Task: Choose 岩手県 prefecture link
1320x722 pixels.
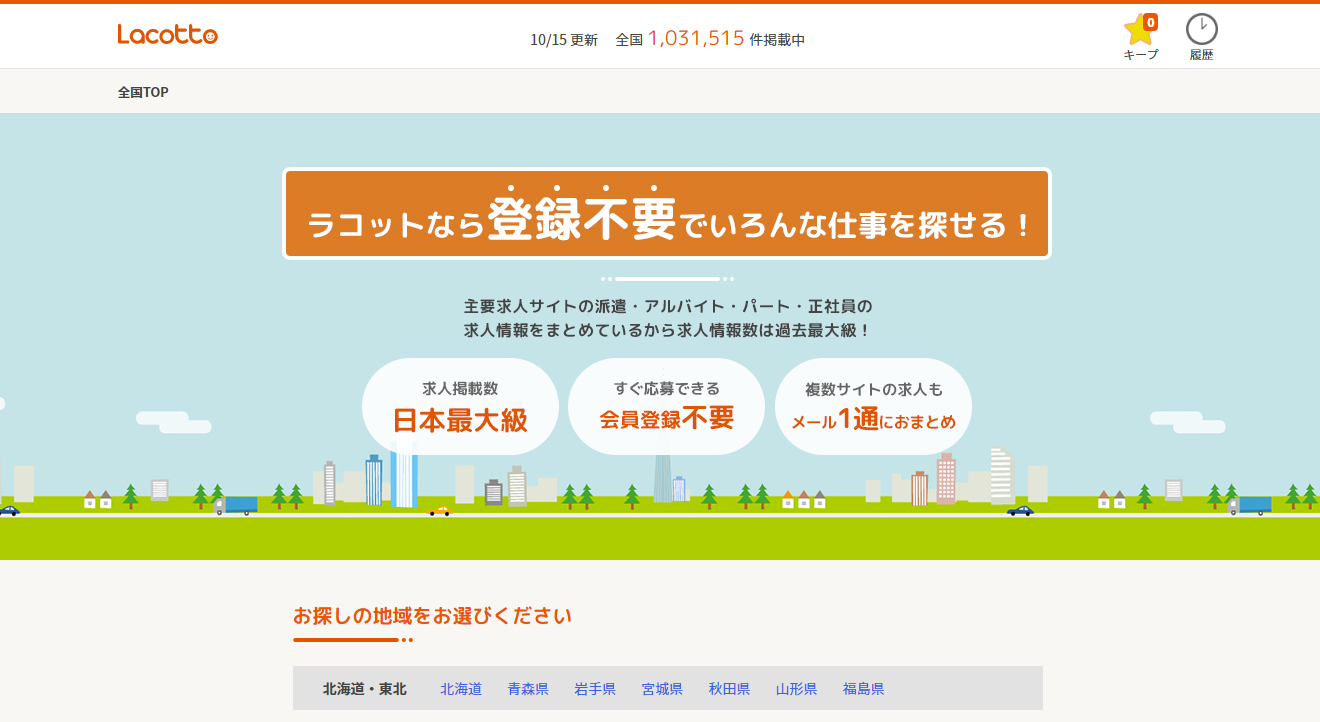Action: click(x=595, y=689)
